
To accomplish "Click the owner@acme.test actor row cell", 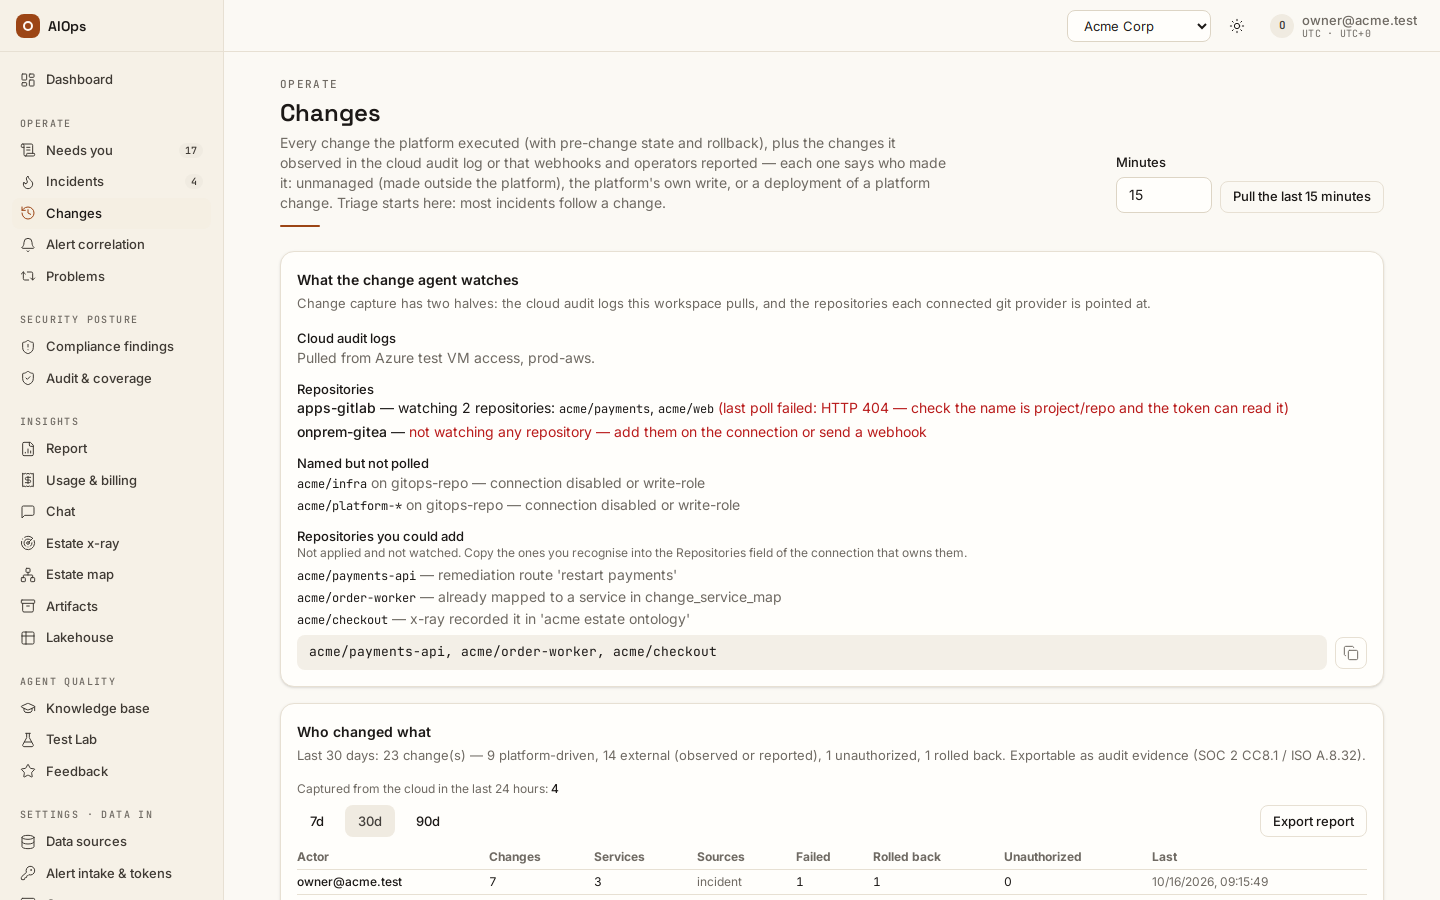I will 349,882.
